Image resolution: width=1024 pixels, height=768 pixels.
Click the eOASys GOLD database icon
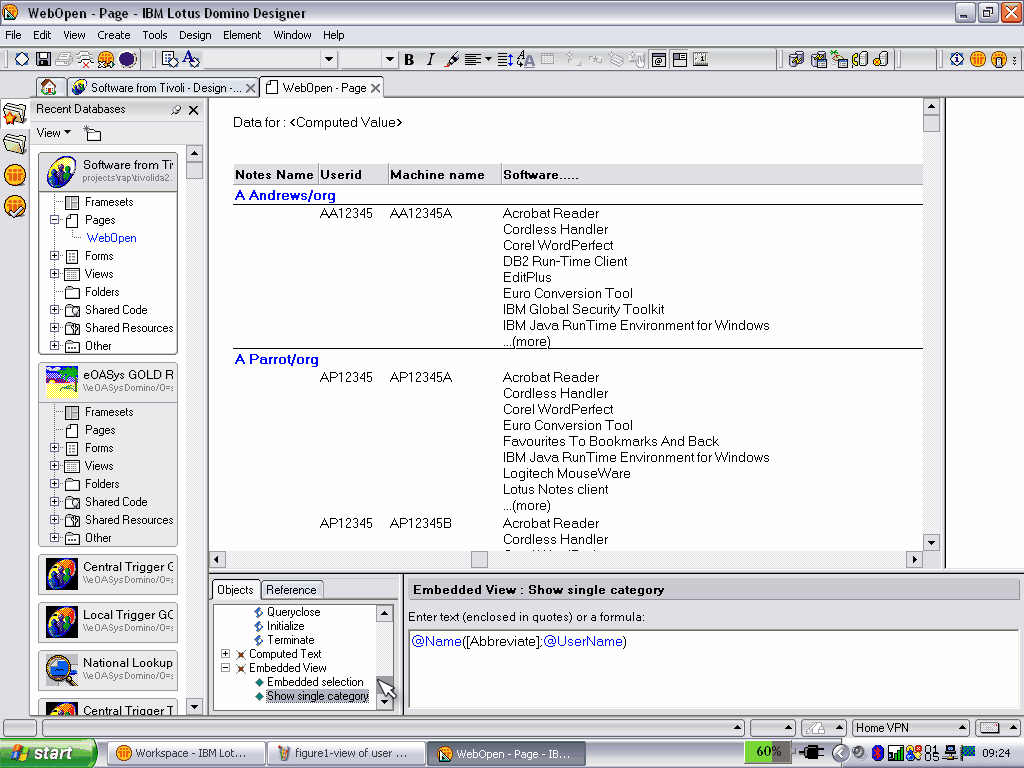pyautogui.click(x=62, y=381)
